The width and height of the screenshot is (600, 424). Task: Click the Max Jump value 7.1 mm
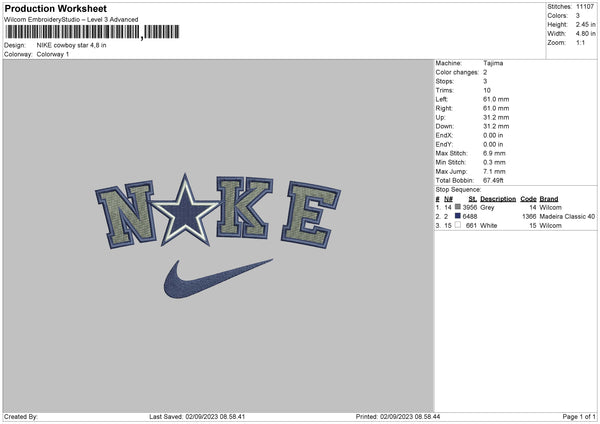point(494,171)
